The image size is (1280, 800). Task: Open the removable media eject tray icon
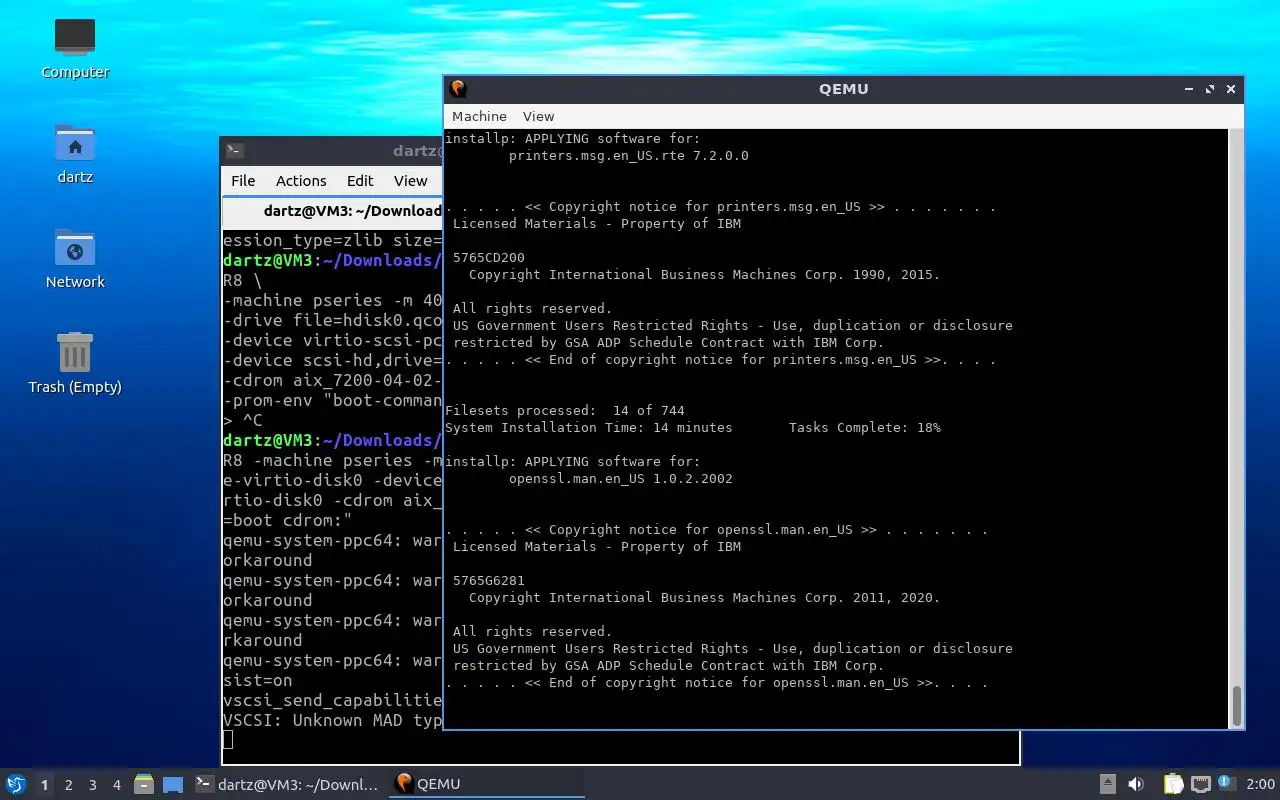click(1108, 784)
